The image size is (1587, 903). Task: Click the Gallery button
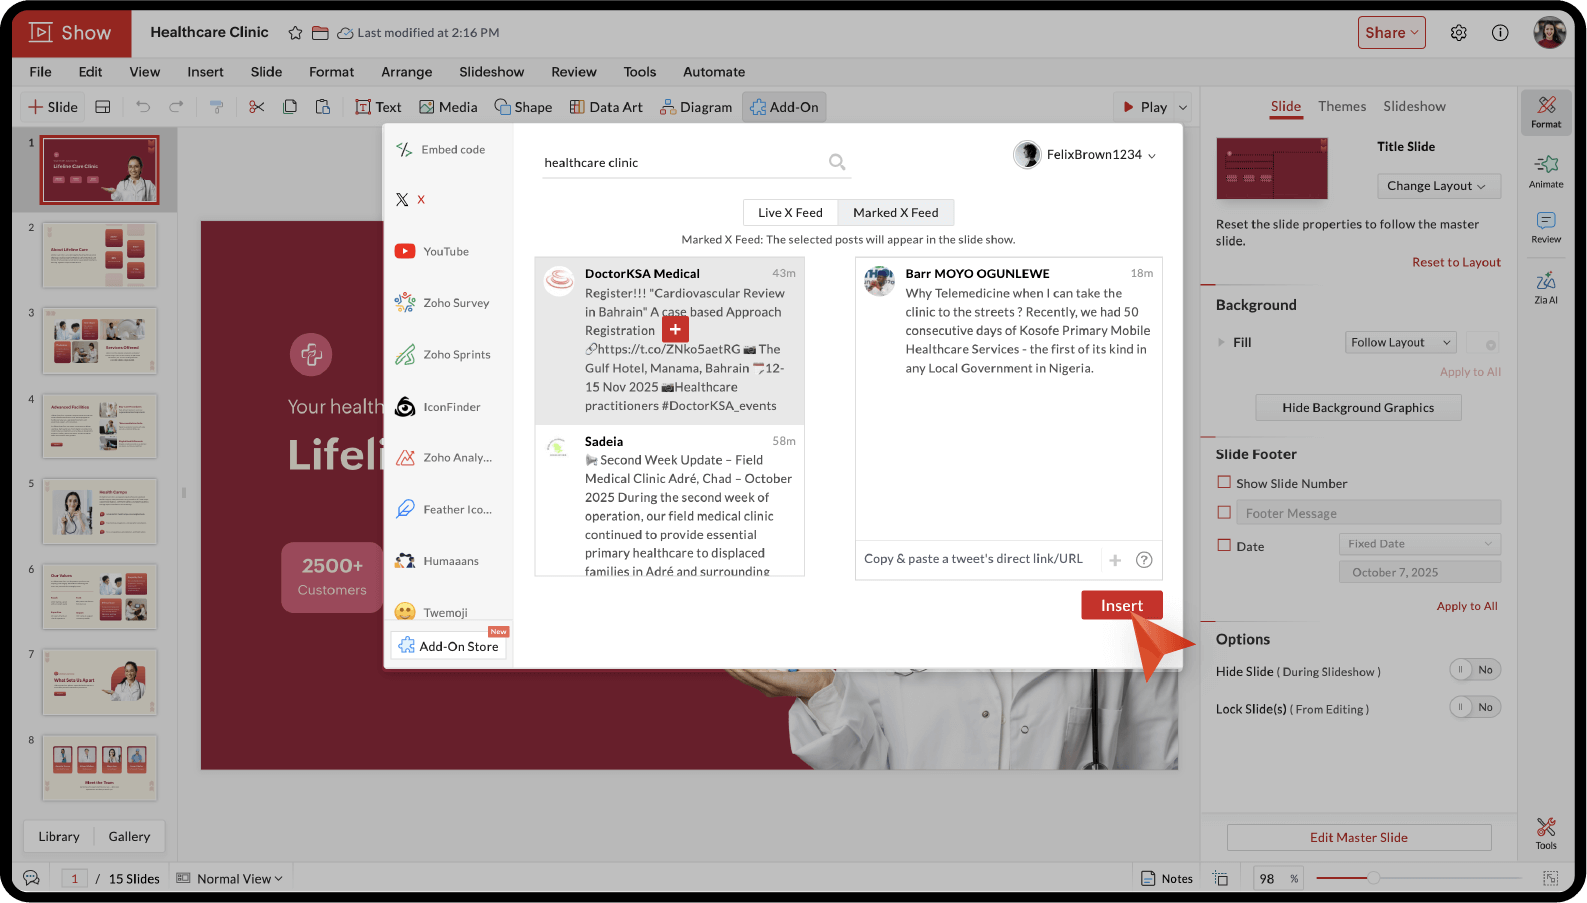point(129,837)
